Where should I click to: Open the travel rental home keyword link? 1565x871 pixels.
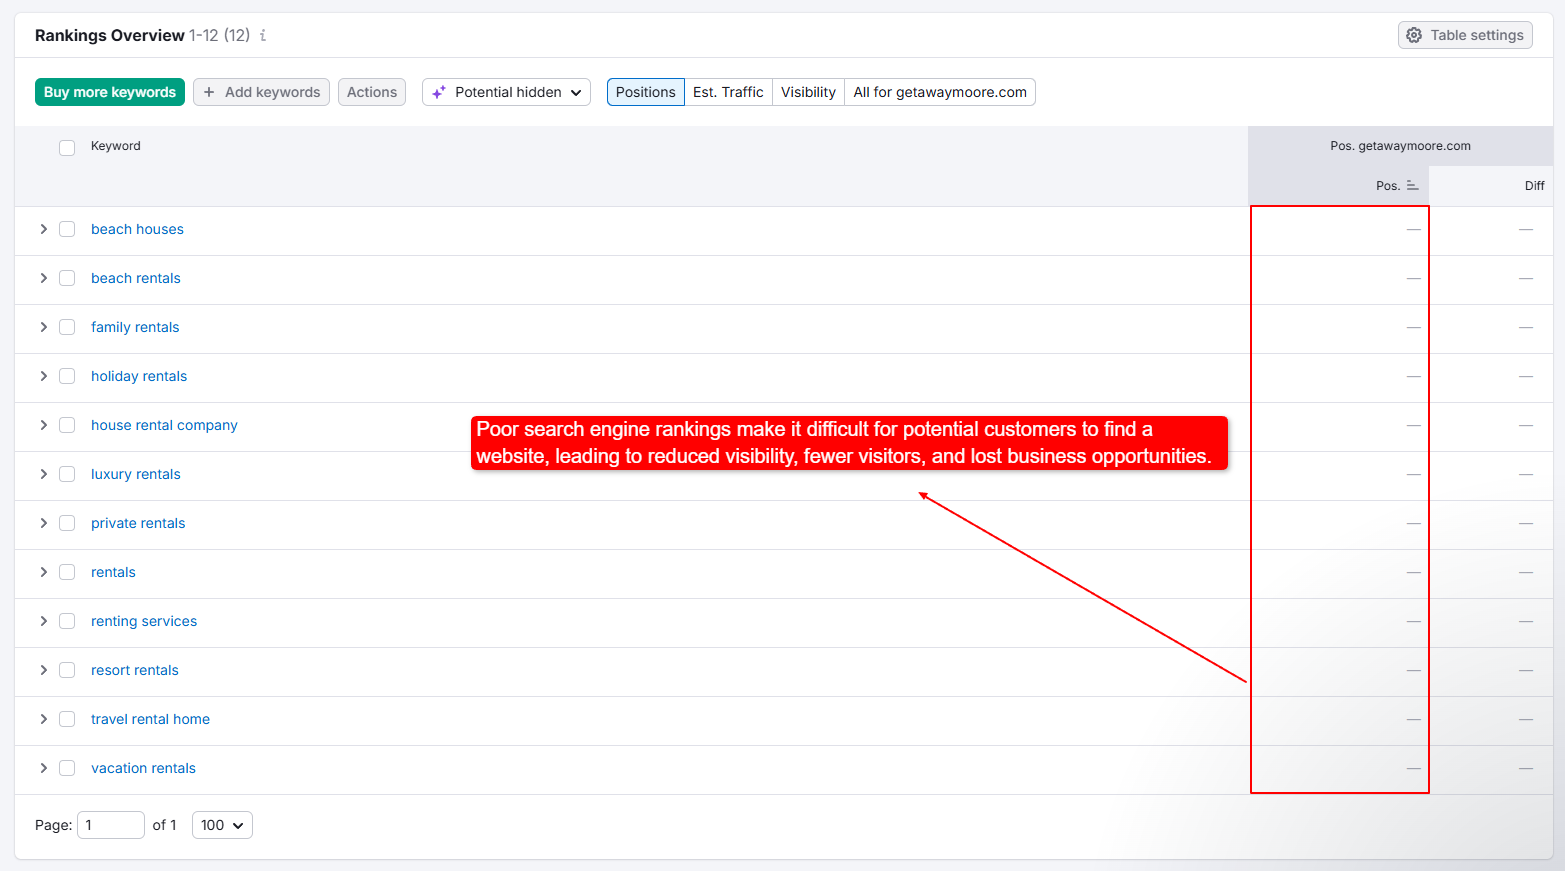150,719
